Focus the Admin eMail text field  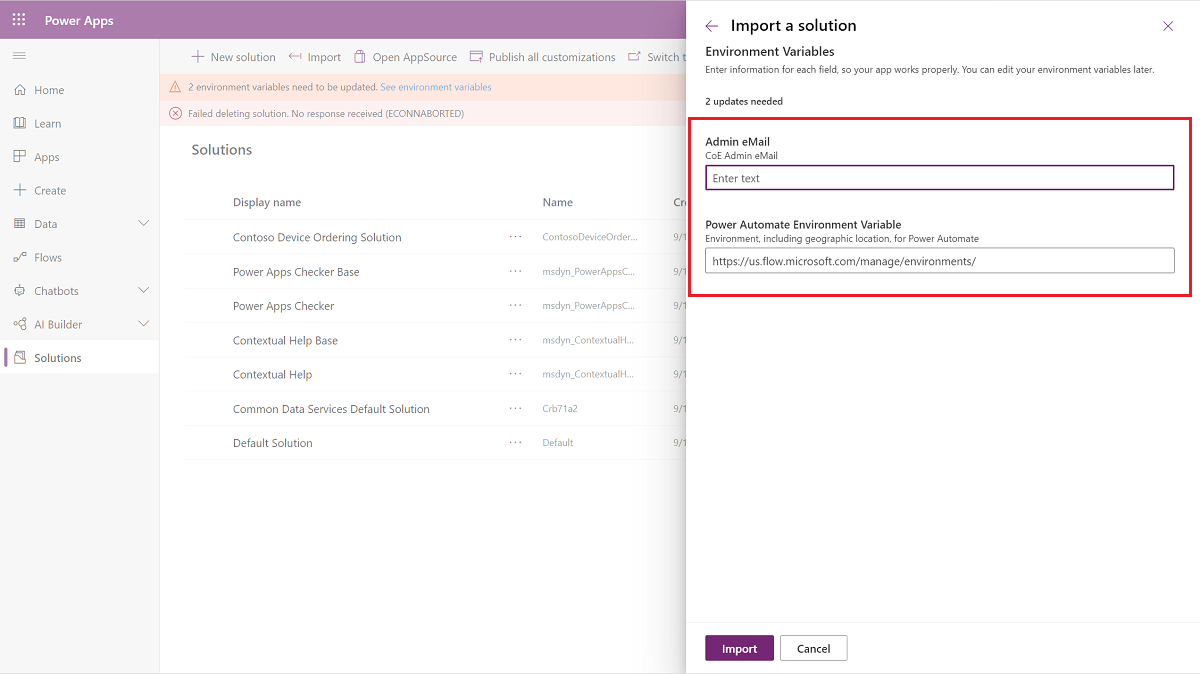[939, 178]
